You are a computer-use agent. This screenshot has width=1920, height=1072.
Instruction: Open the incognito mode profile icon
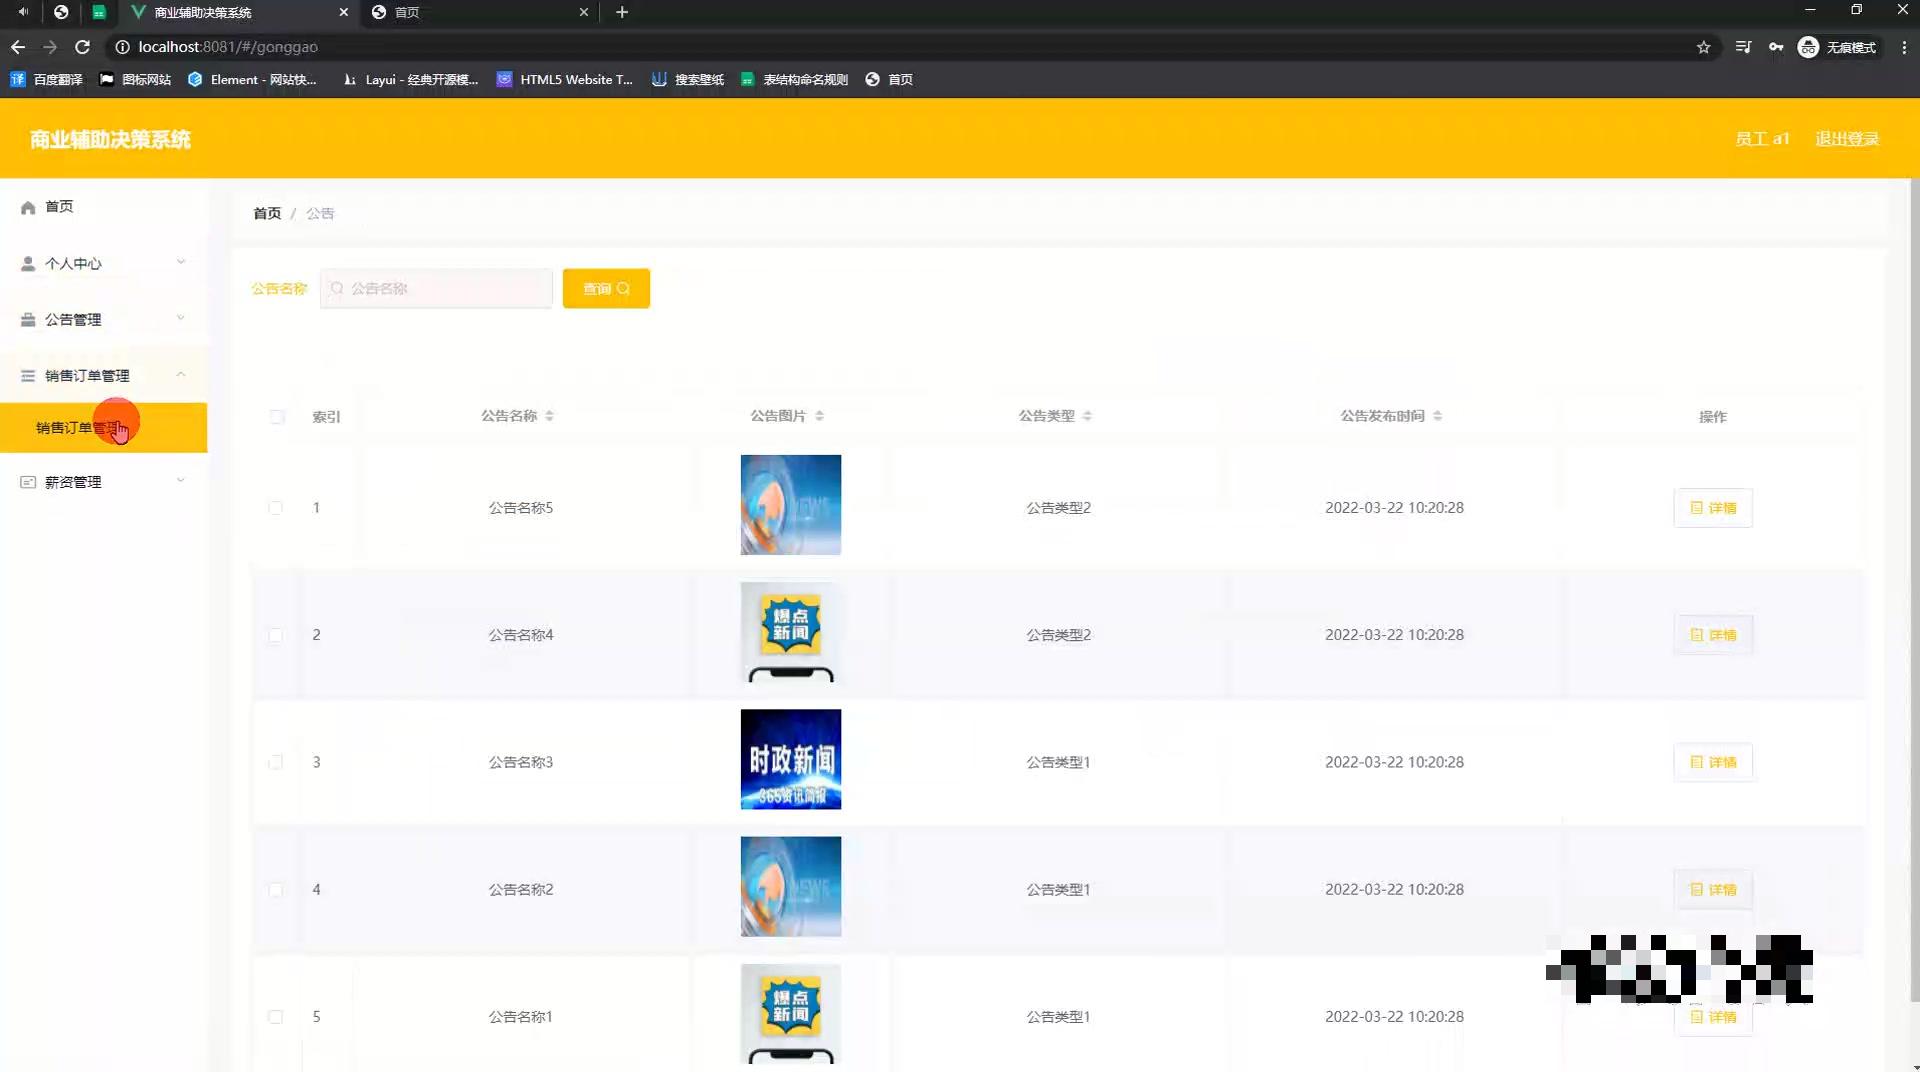pyautogui.click(x=1837, y=47)
